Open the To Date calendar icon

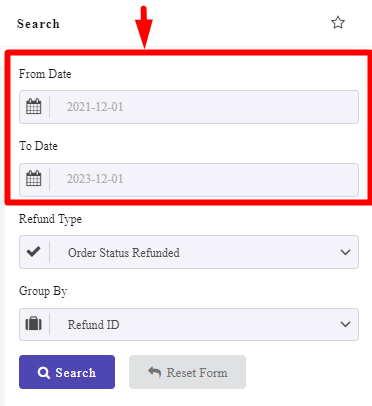(34, 179)
